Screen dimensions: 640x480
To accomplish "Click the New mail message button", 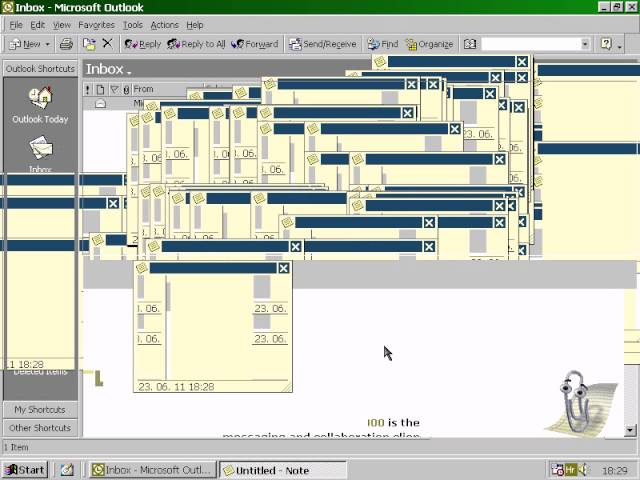I will pos(24,44).
